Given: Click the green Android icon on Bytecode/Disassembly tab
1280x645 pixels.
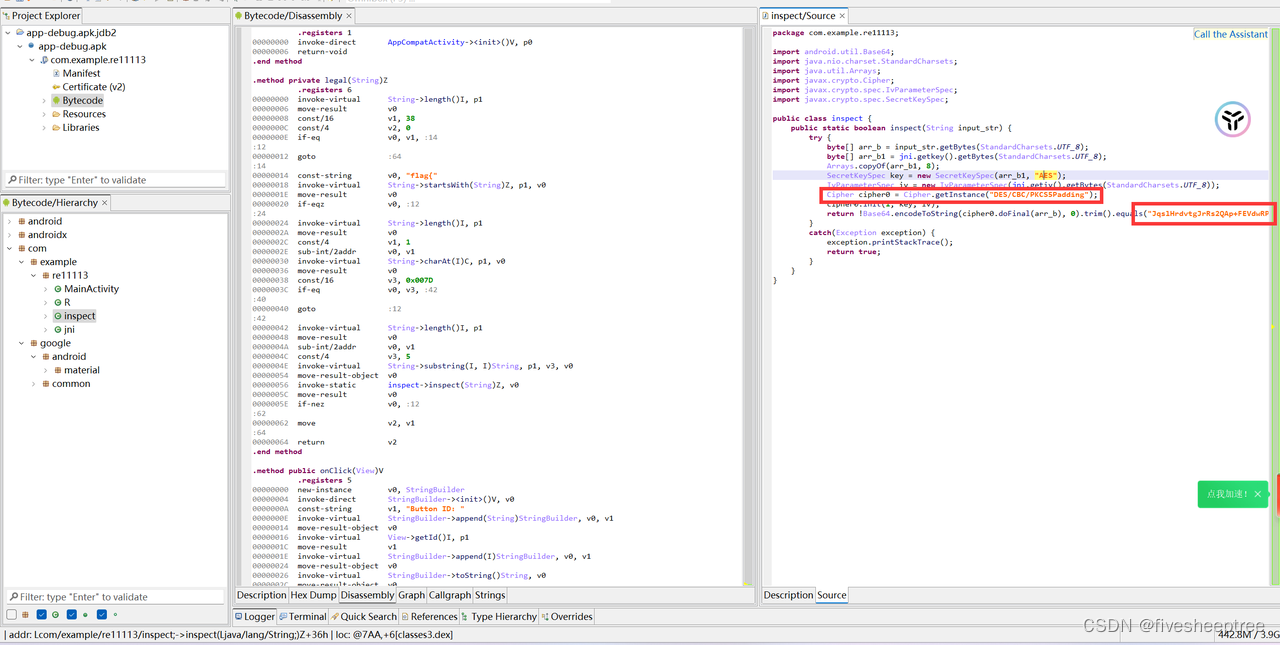Looking at the screenshot, I should 238,16.
